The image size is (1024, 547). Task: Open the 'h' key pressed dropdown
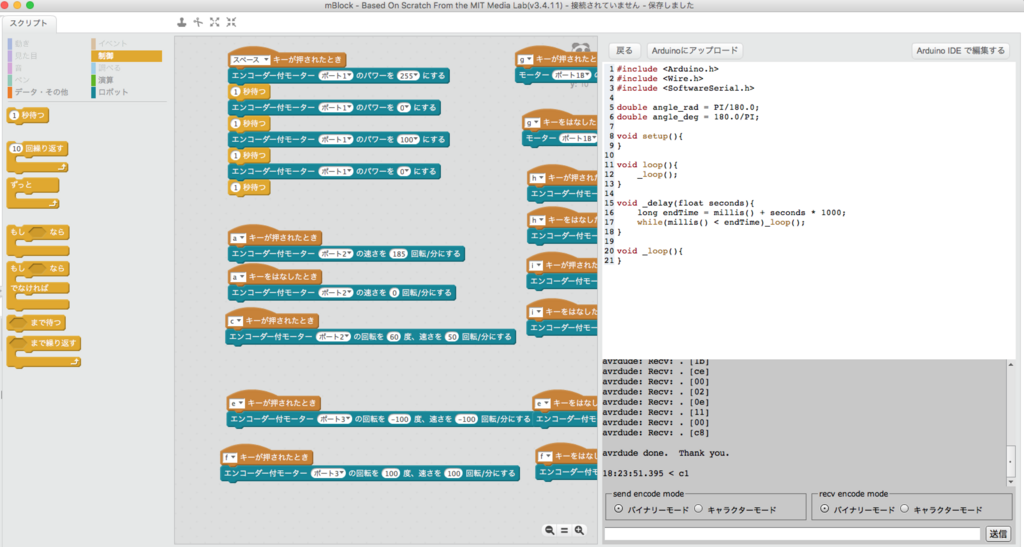[537, 178]
